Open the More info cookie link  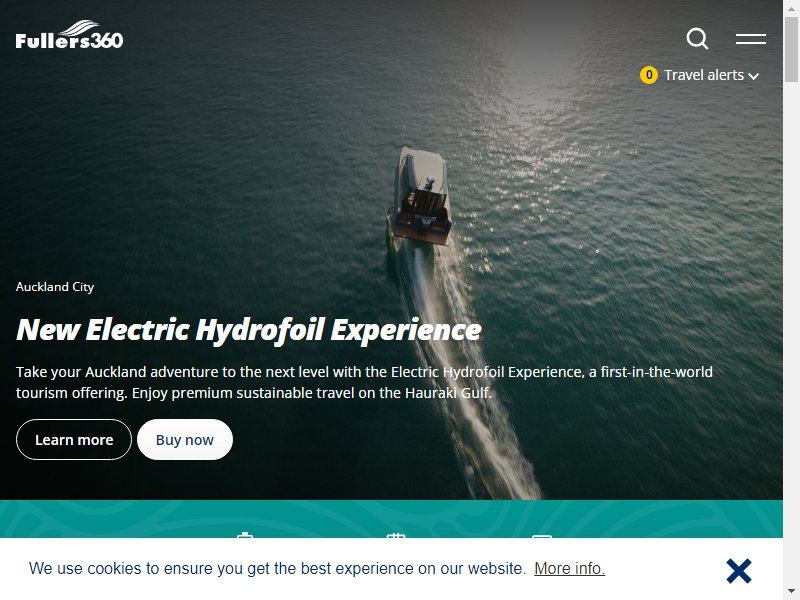[x=569, y=568]
